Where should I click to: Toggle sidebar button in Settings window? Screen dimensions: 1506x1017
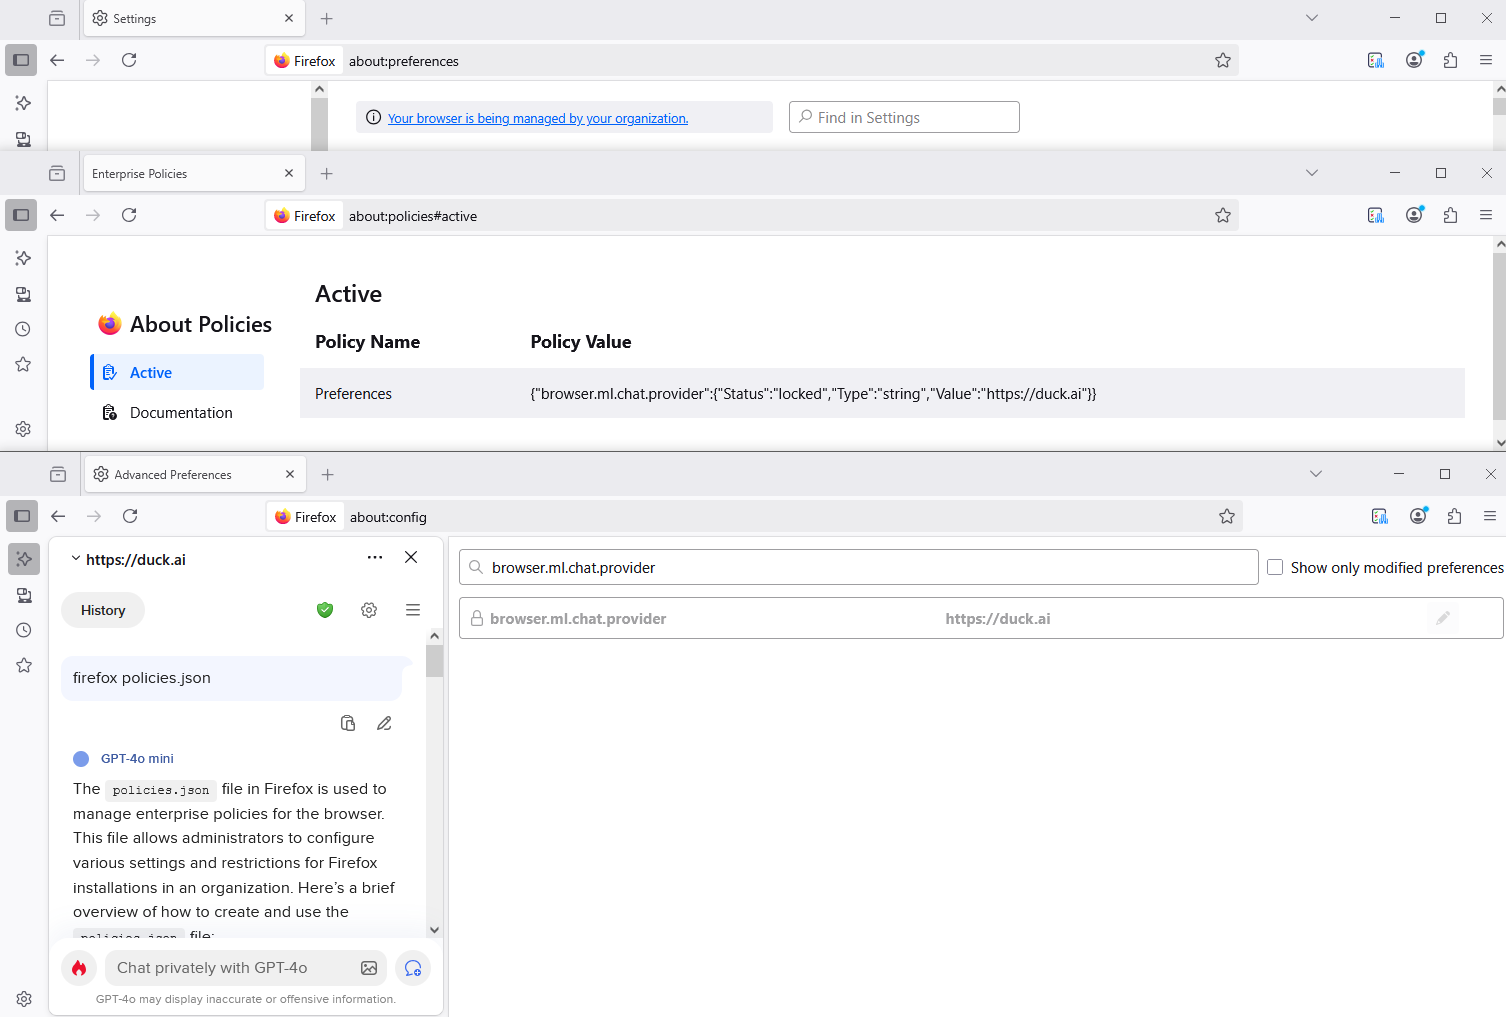[21, 60]
